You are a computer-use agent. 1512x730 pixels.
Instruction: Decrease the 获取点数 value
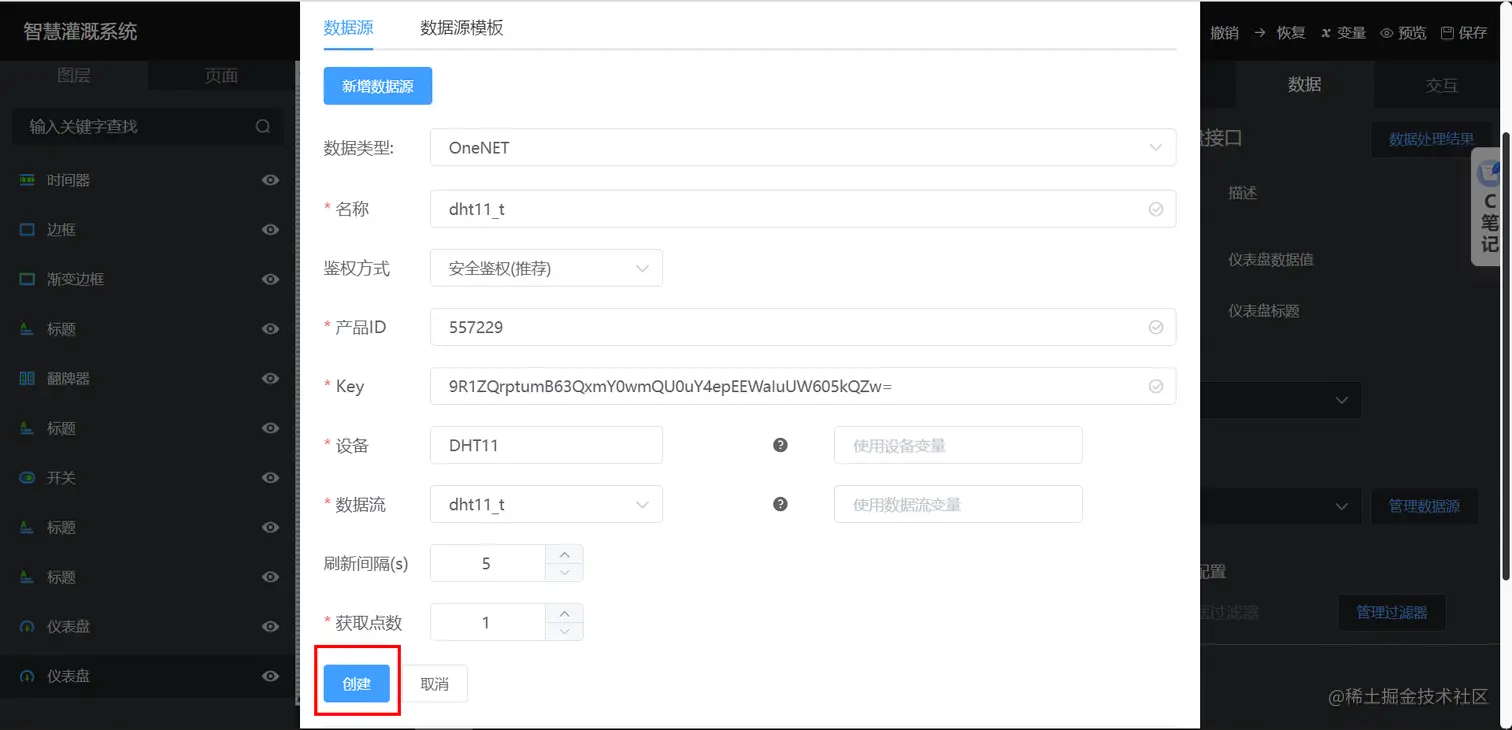(564, 631)
